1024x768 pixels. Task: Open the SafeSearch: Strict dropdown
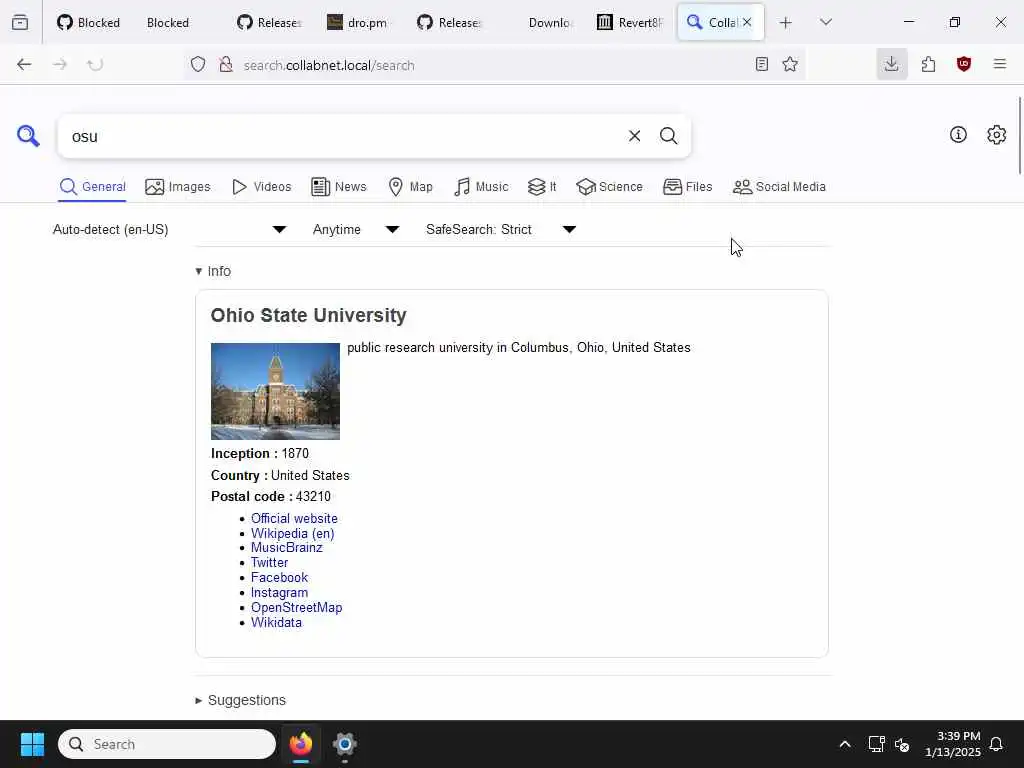pyautogui.click(x=500, y=229)
